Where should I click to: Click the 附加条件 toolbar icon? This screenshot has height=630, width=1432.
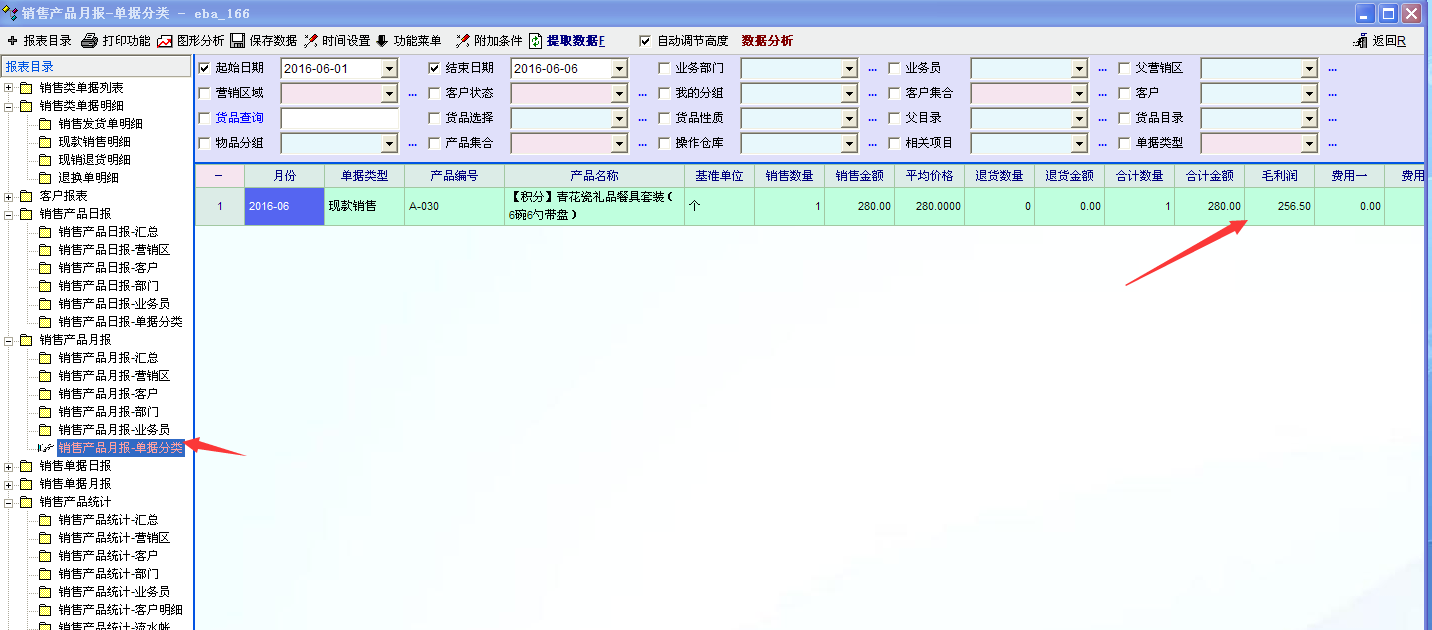pyautogui.click(x=463, y=41)
